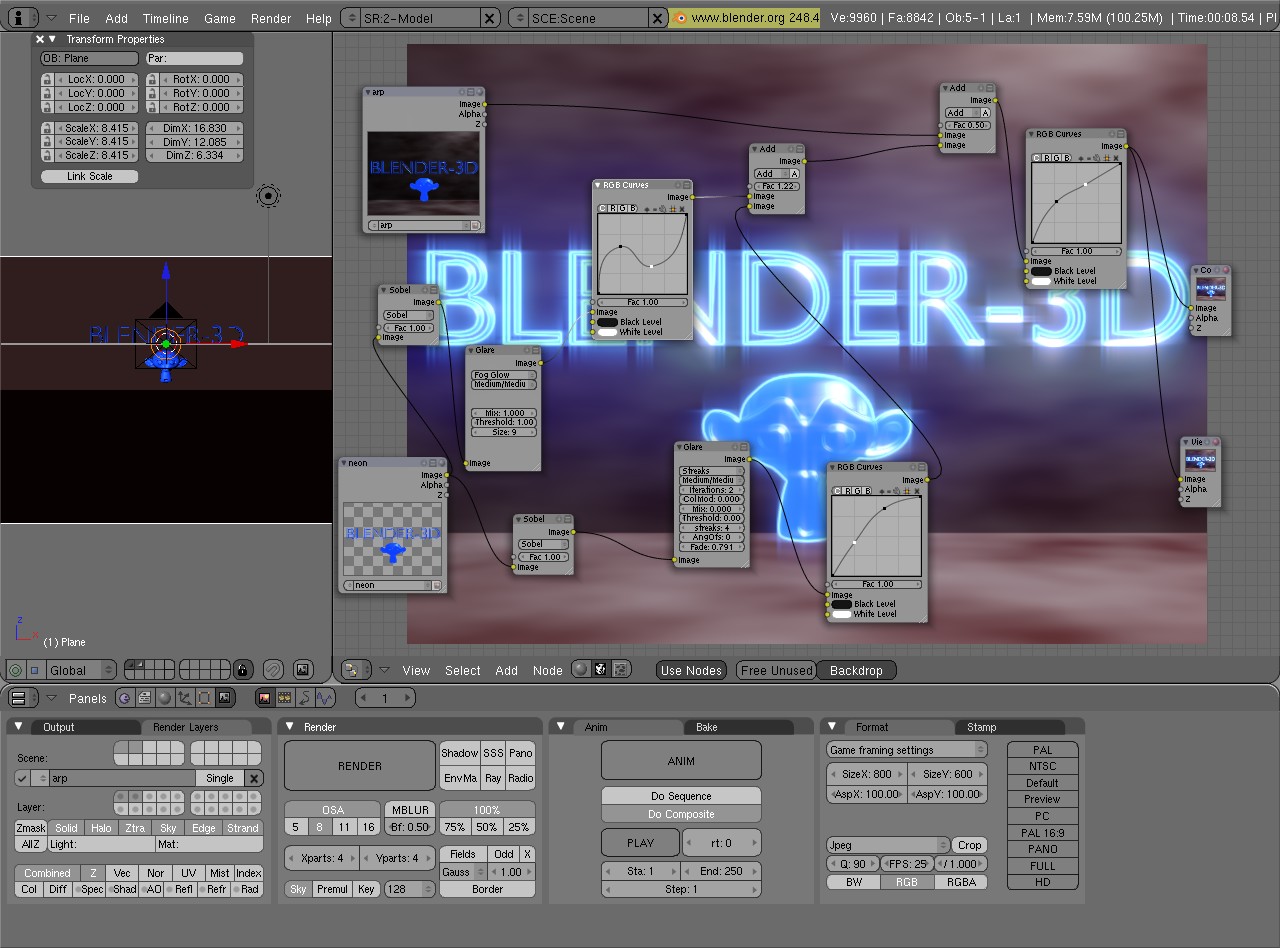This screenshot has width=1280, height=948.
Task: Click the Black Level swatch on bottom RGB Curves node
Action: click(842, 604)
